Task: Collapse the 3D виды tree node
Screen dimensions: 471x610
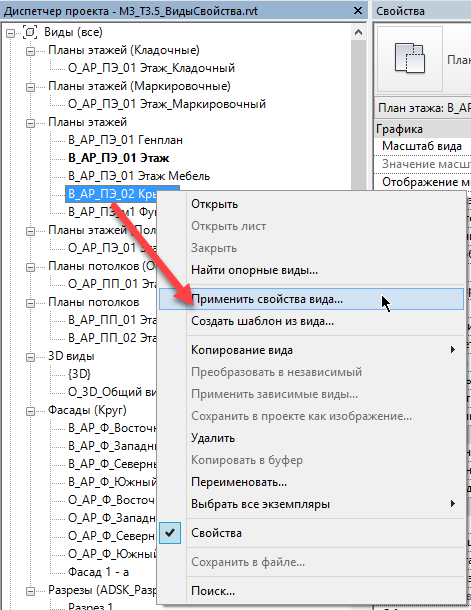Action: pos(30,357)
